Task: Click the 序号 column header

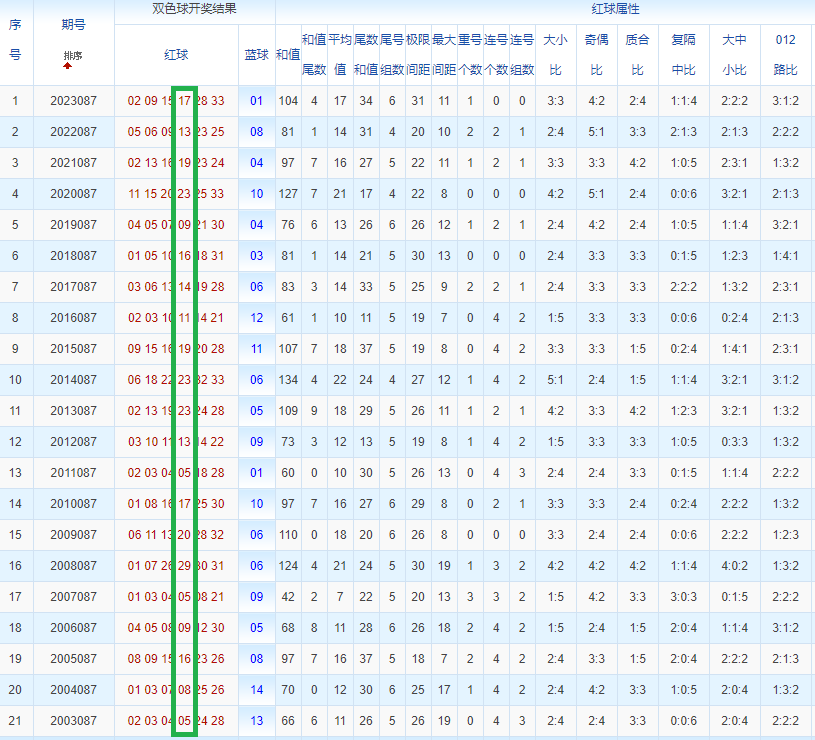Action: (x=15, y=39)
